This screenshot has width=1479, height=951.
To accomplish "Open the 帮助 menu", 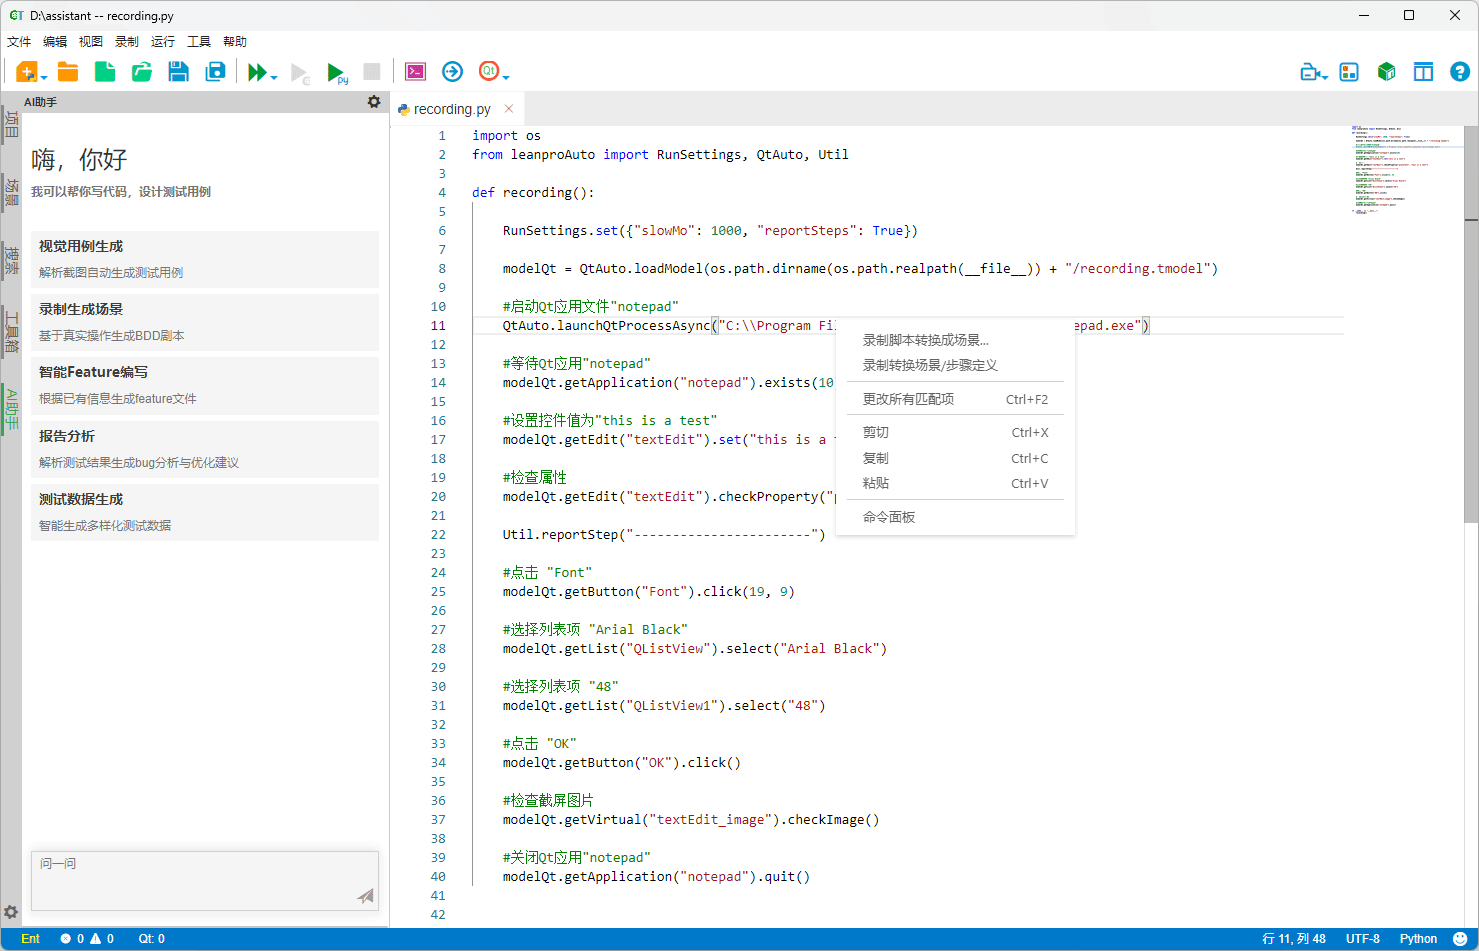I will coord(235,41).
